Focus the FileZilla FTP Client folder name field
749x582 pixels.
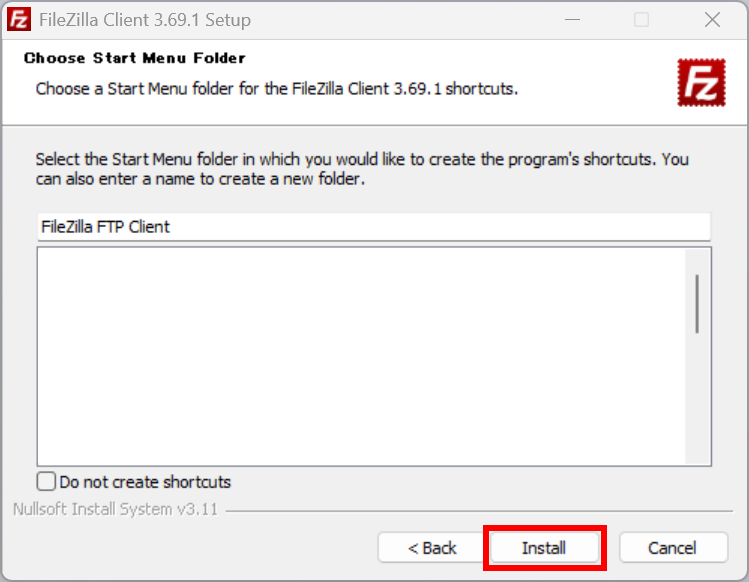pos(374,226)
